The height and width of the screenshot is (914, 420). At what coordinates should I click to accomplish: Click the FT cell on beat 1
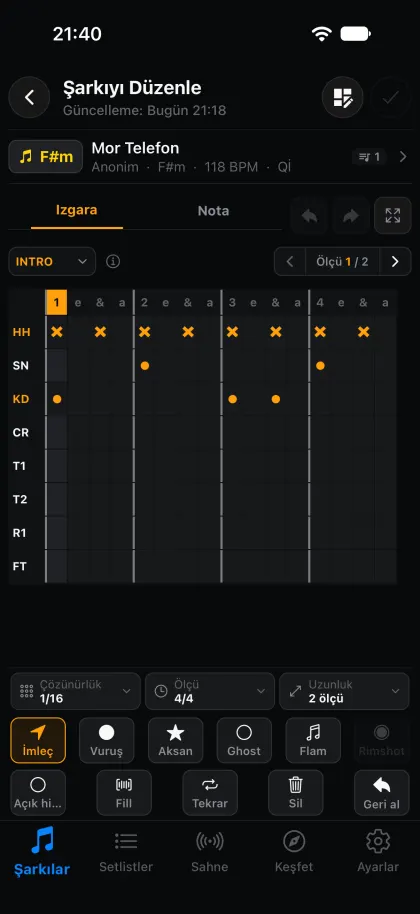(x=57, y=566)
